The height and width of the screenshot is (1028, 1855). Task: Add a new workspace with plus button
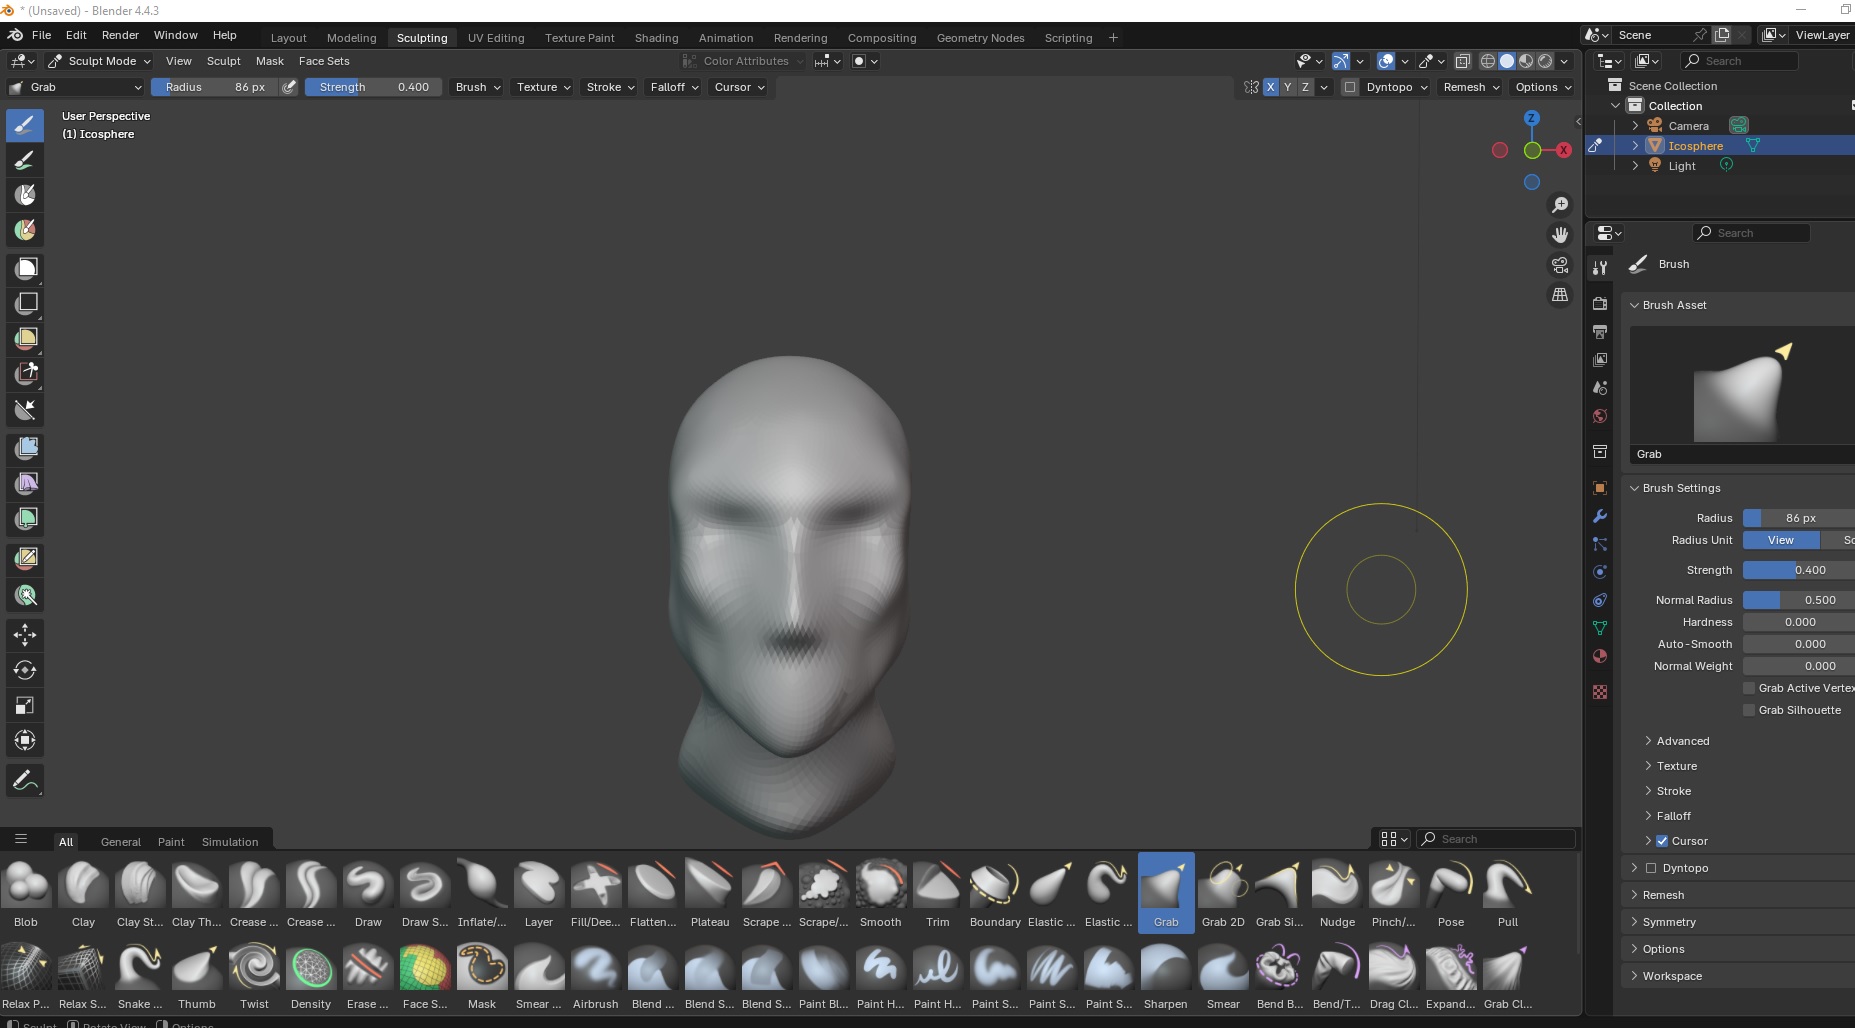[x=1113, y=38]
